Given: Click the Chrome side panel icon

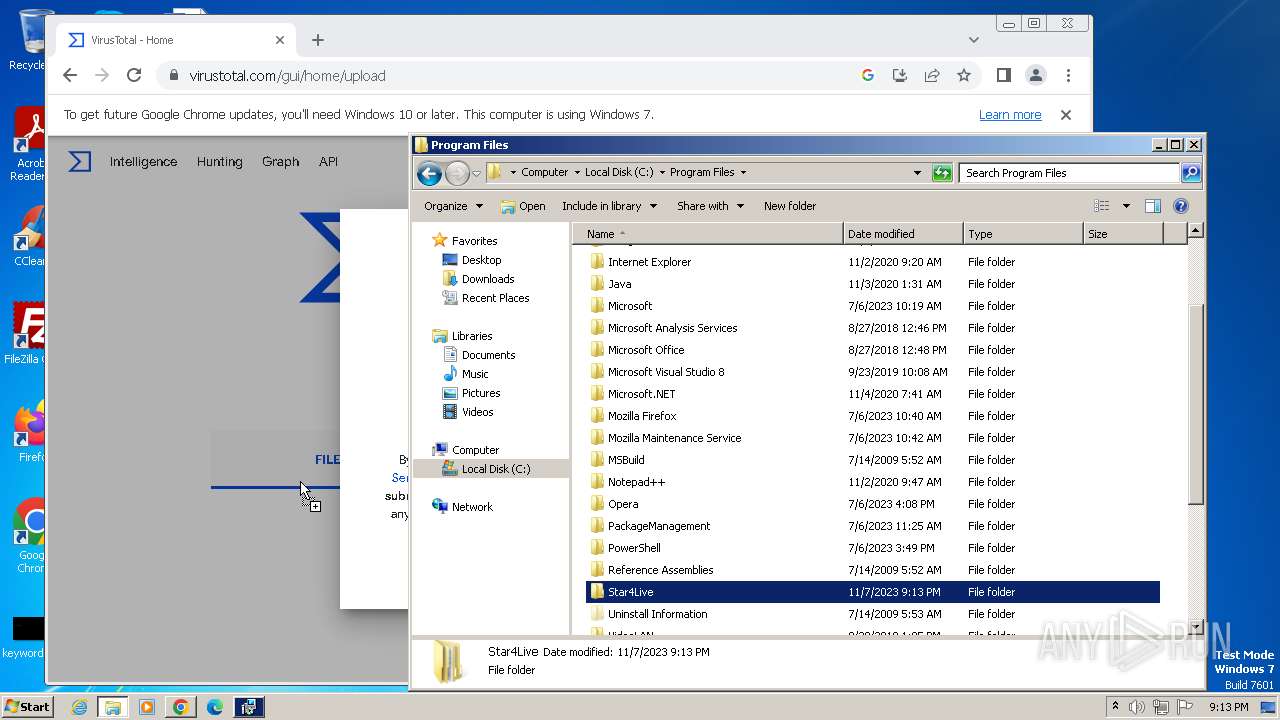Looking at the screenshot, I should (x=1004, y=75).
